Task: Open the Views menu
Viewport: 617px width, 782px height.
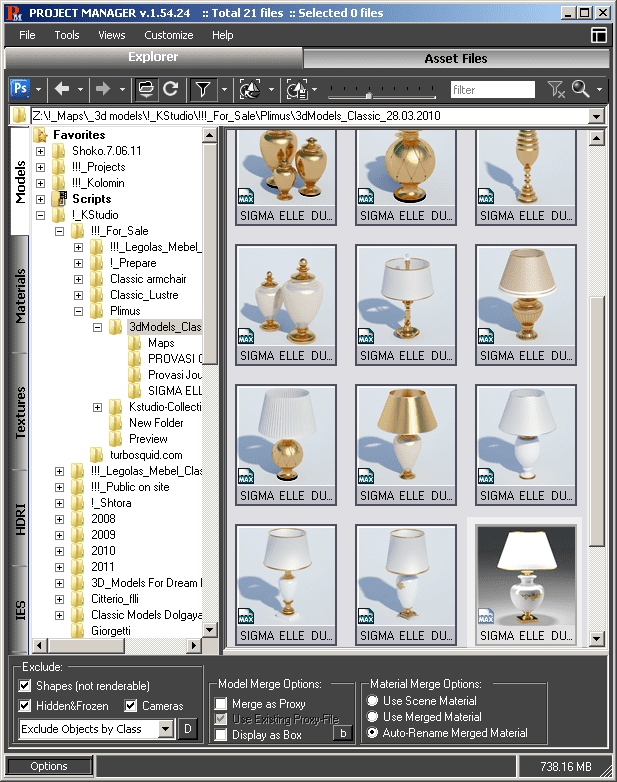Action: pos(112,35)
